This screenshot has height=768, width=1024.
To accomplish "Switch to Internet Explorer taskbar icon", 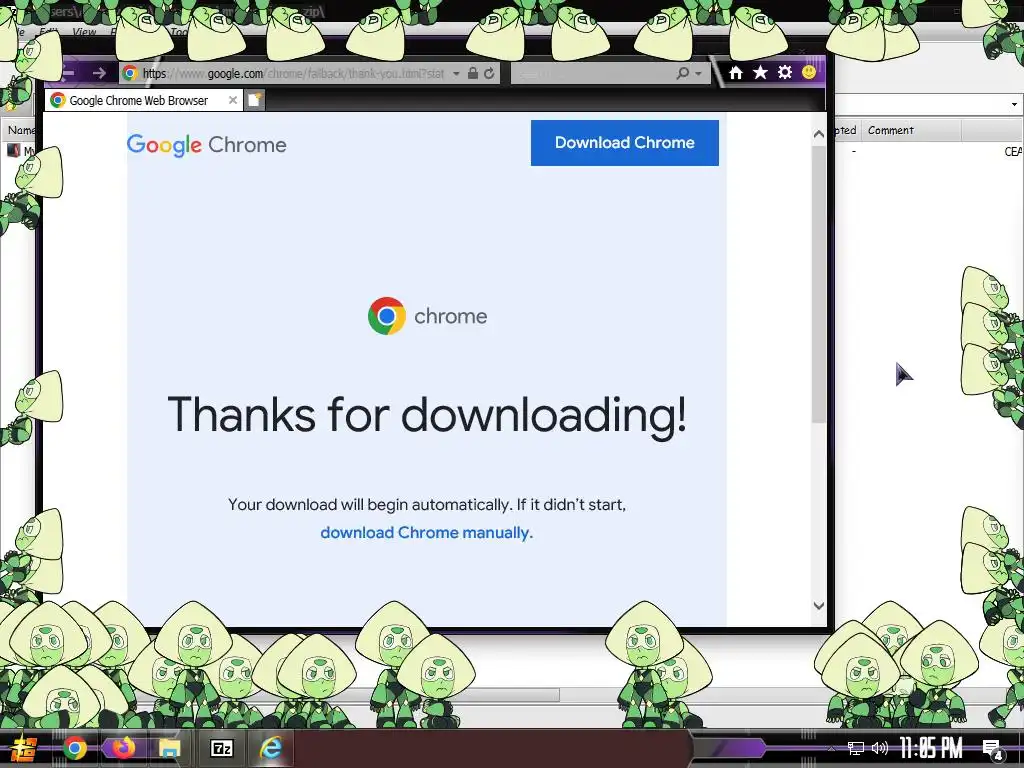I will pyautogui.click(x=270, y=748).
